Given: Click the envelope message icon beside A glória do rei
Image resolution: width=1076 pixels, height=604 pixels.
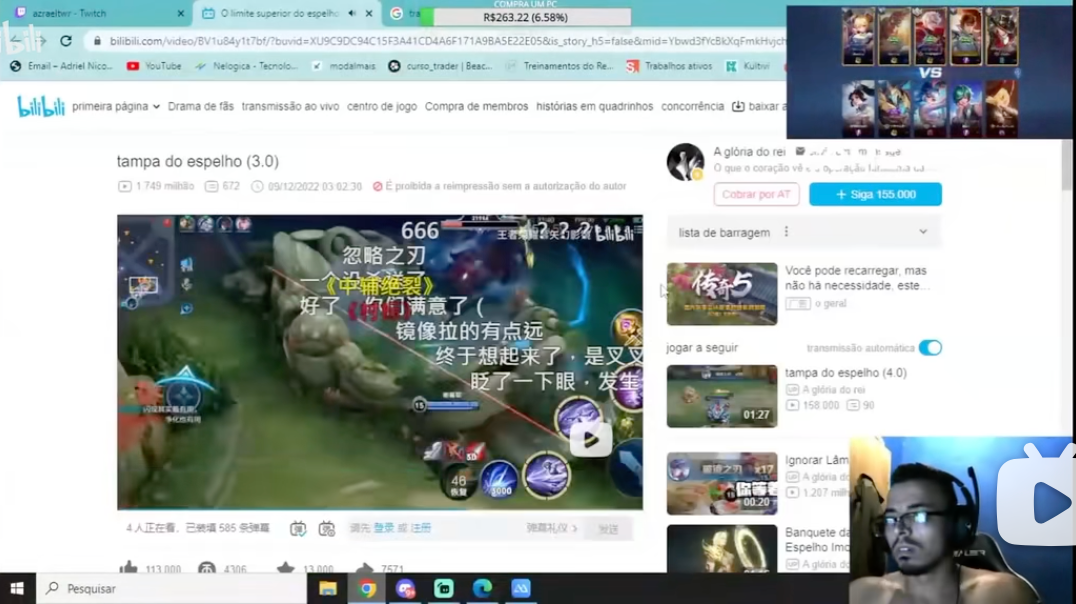Looking at the screenshot, I should [800, 151].
